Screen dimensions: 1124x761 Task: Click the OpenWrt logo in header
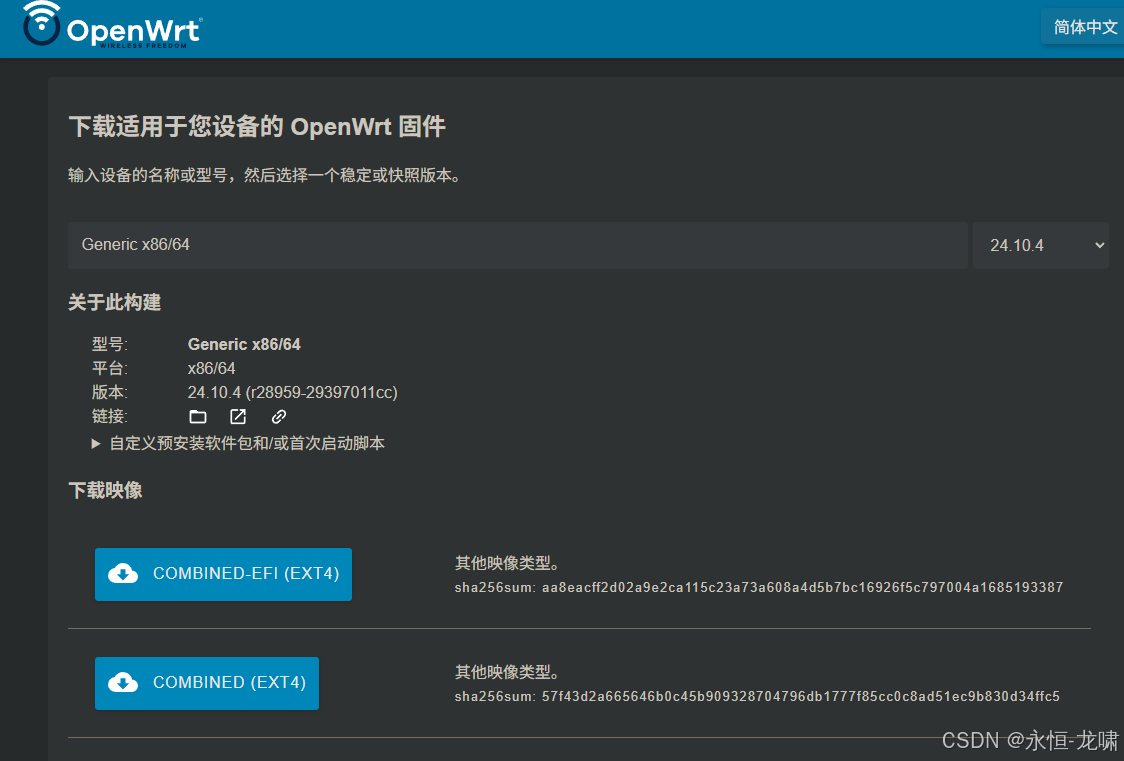pyautogui.click(x=113, y=25)
